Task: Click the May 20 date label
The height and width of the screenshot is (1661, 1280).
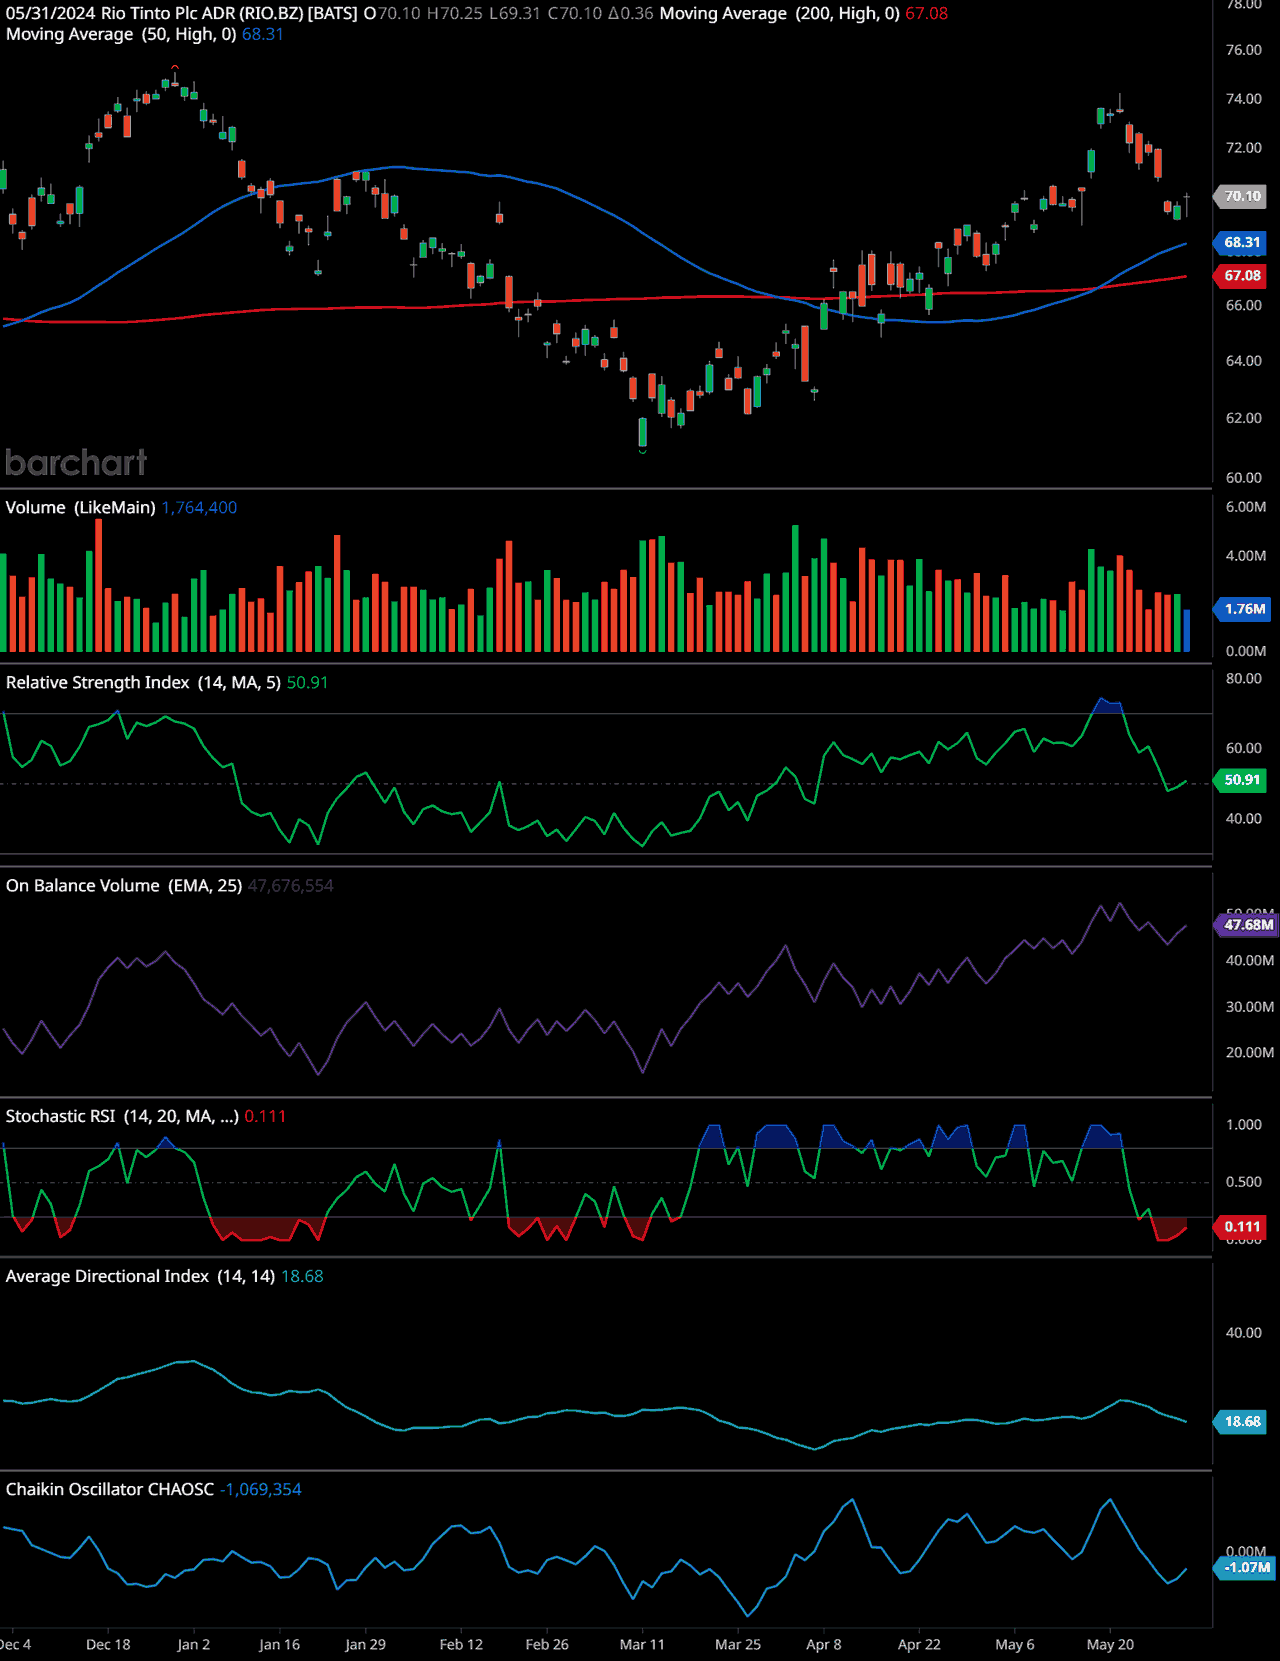Action: [x=1110, y=1645]
